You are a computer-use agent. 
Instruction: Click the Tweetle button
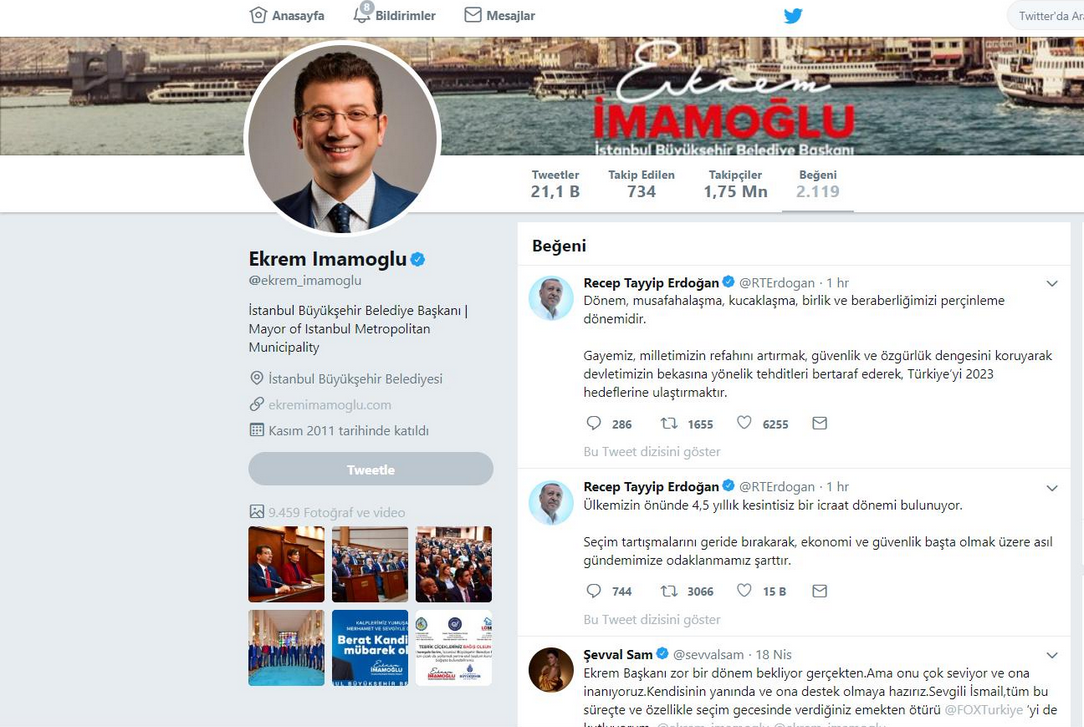pyautogui.click(x=371, y=469)
